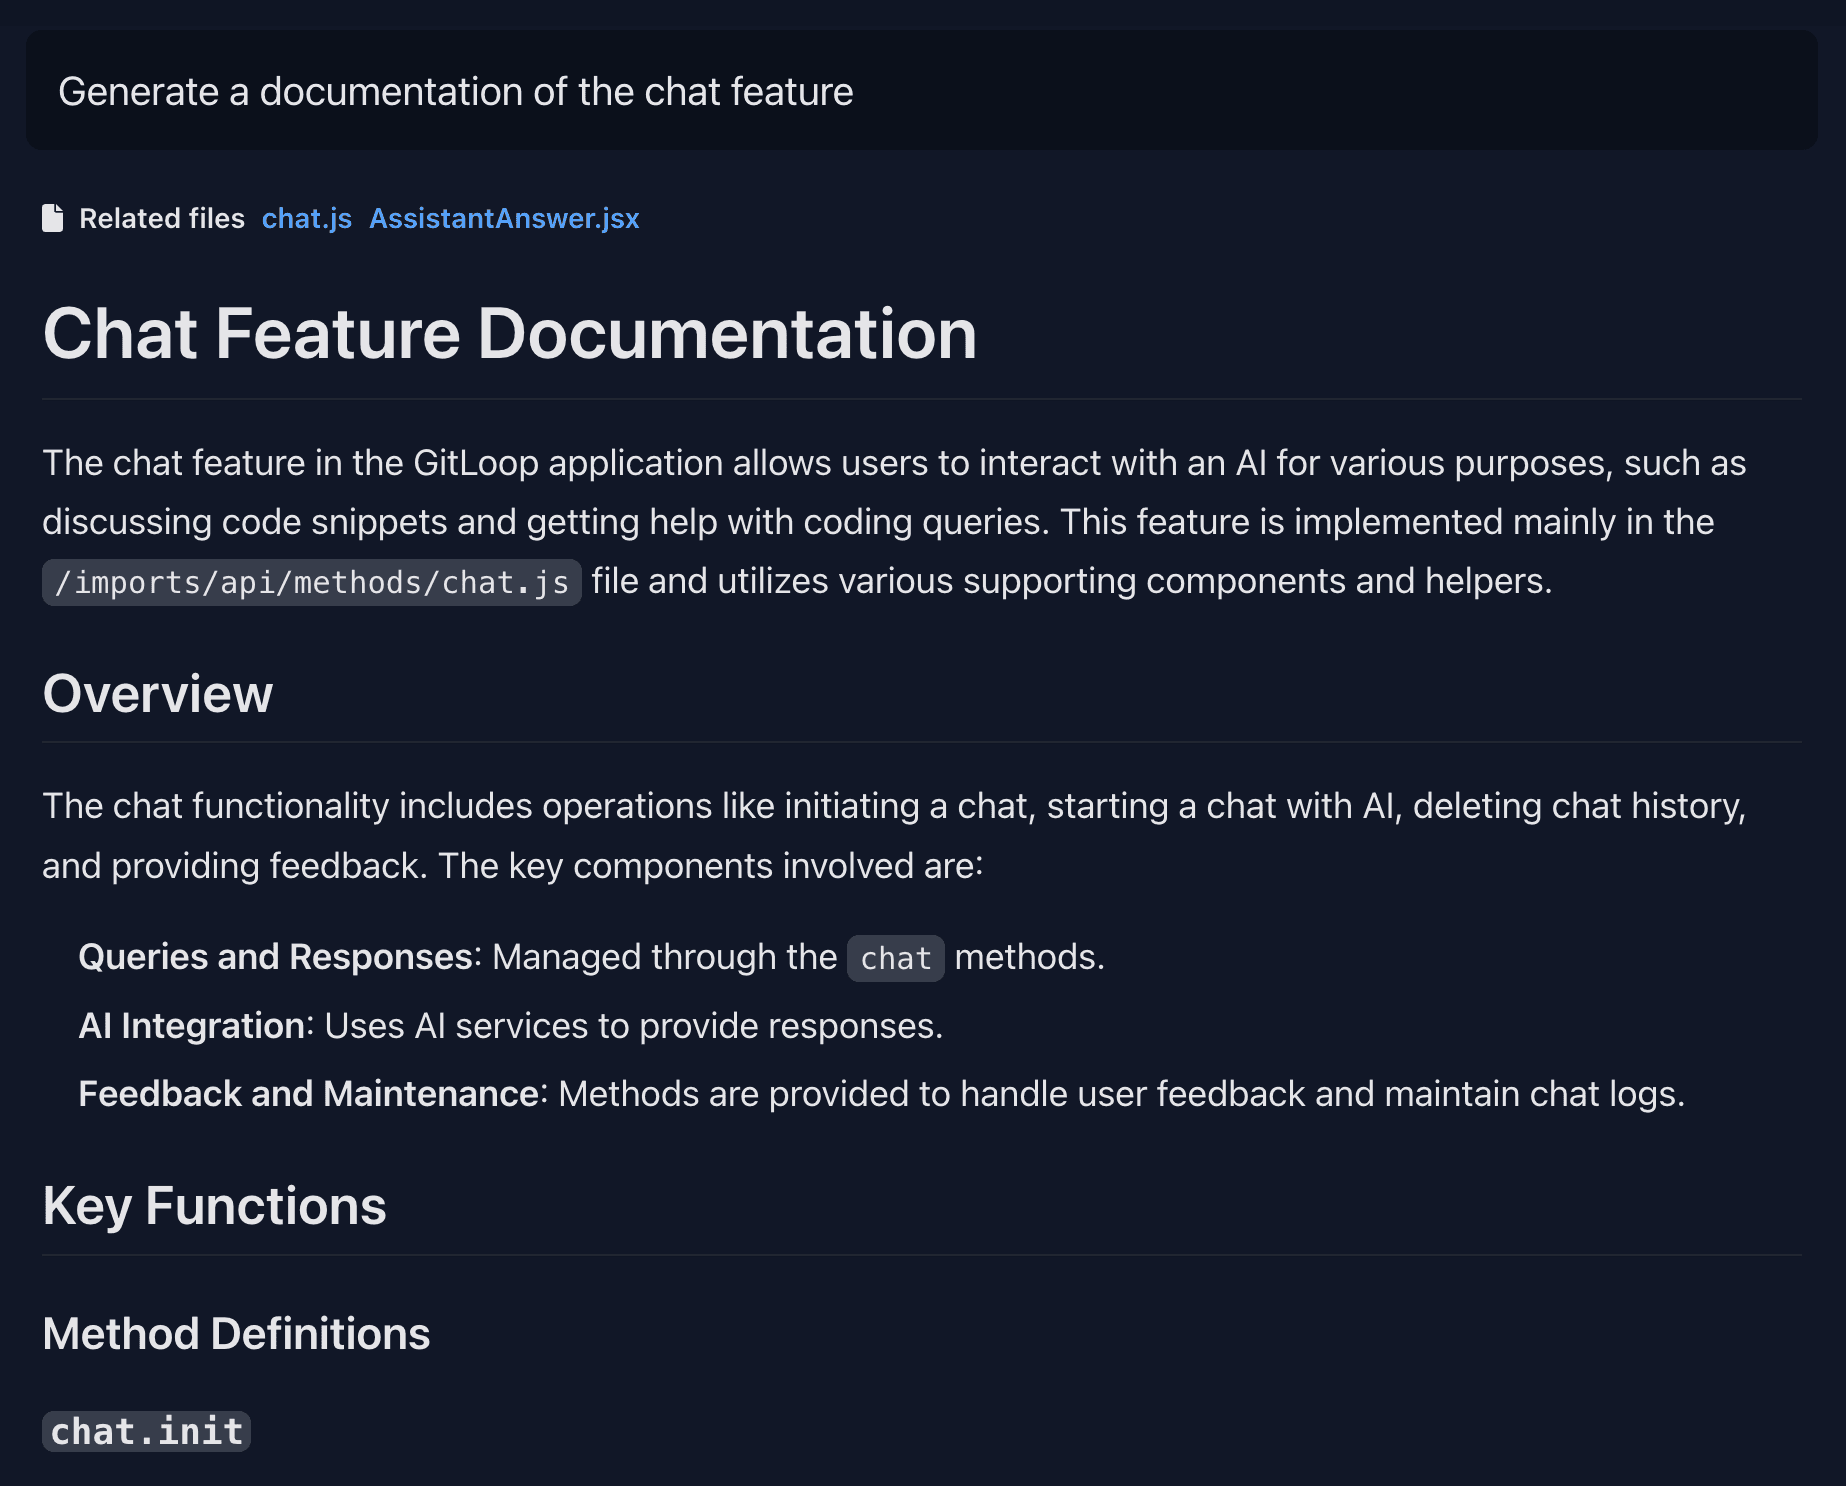Click the Feedback and Maintenance bullet item
1846x1486 pixels.
[x=882, y=1094]
